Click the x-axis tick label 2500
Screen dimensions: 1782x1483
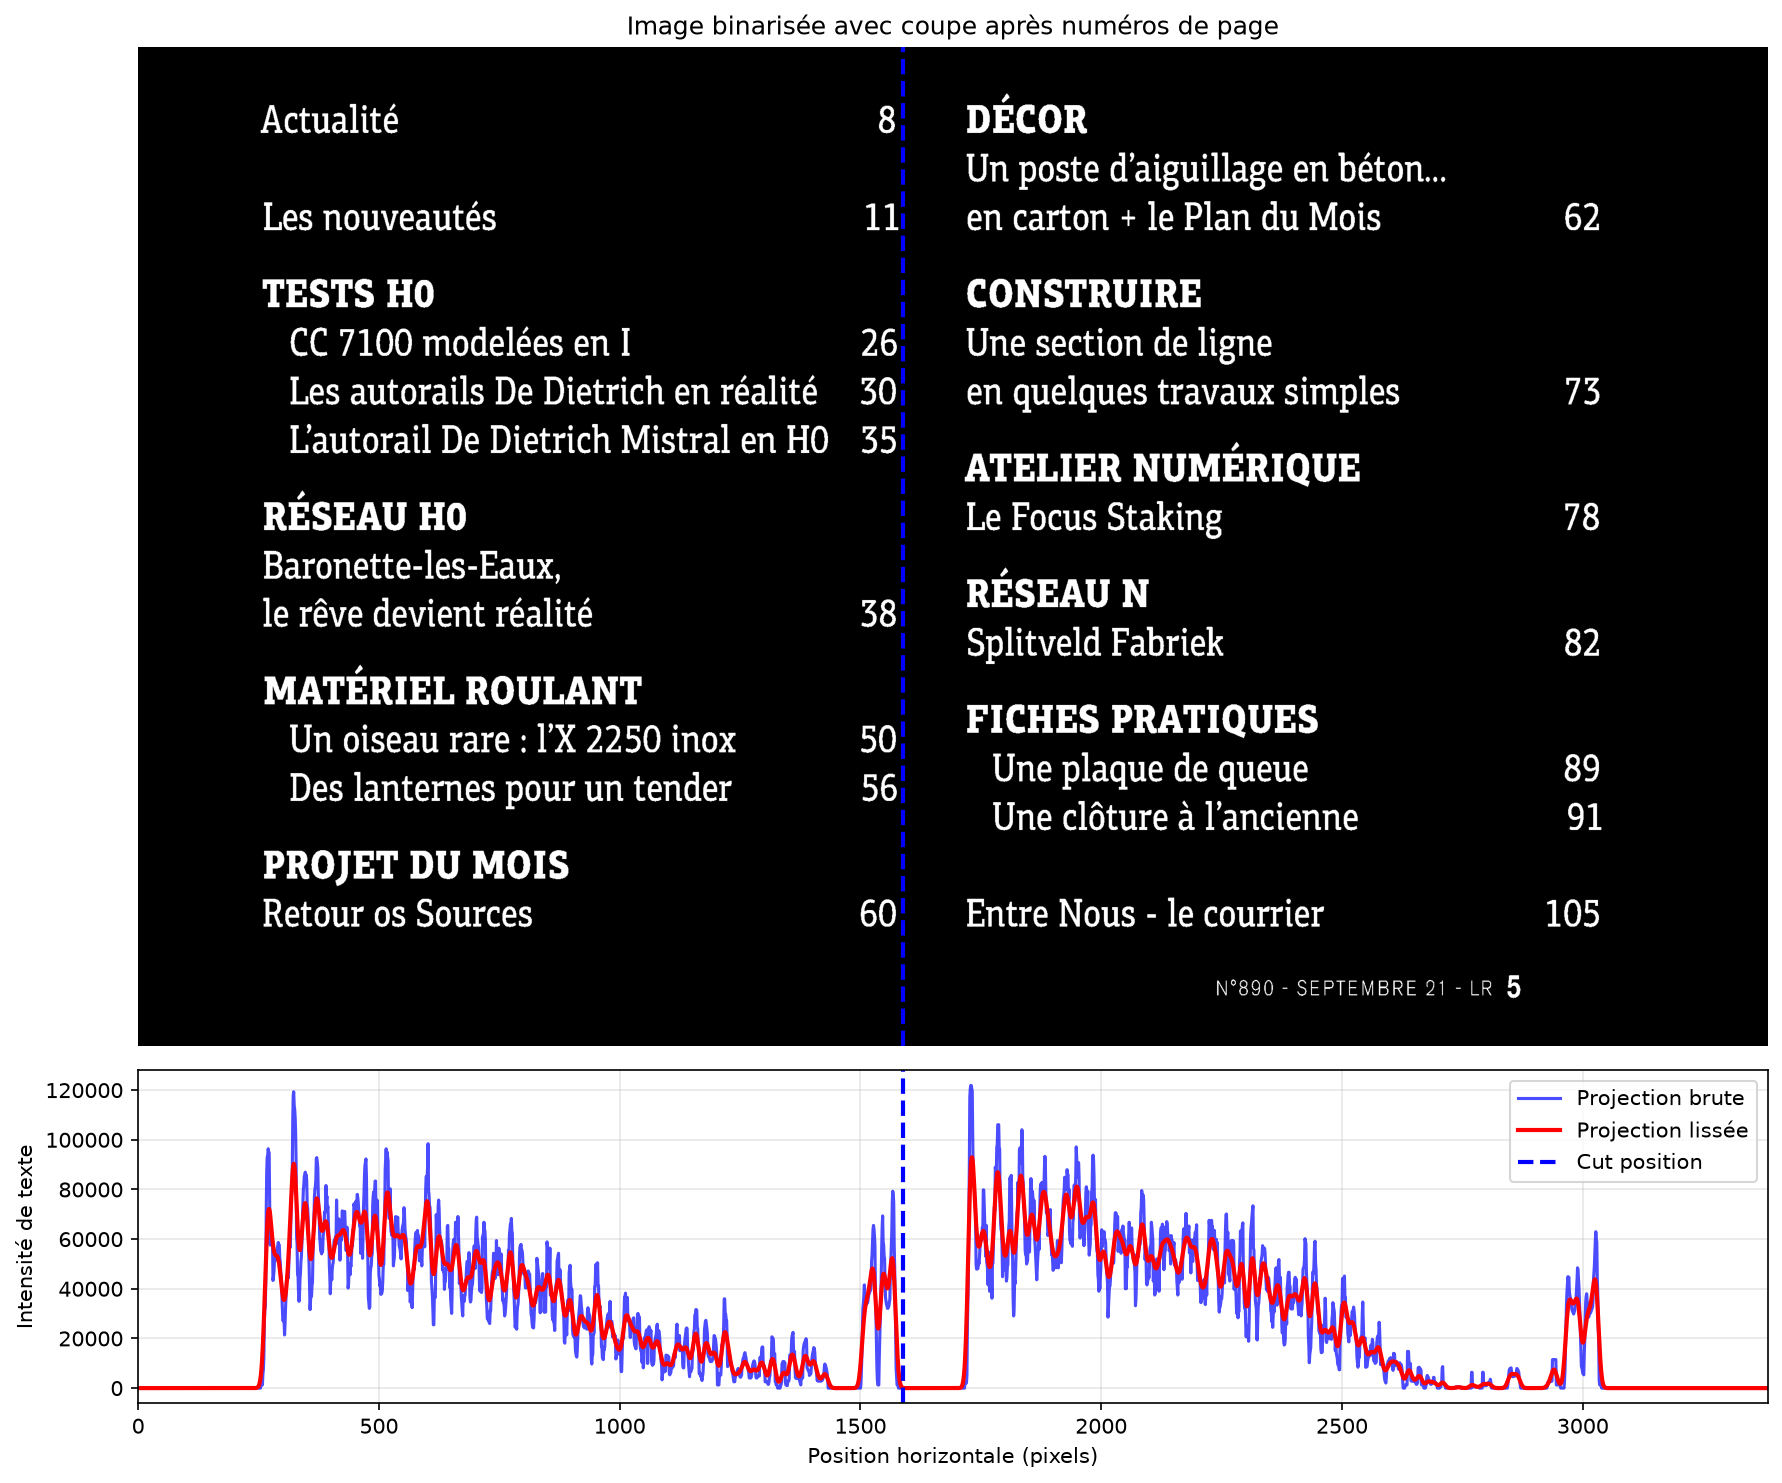point(1342,1426)
